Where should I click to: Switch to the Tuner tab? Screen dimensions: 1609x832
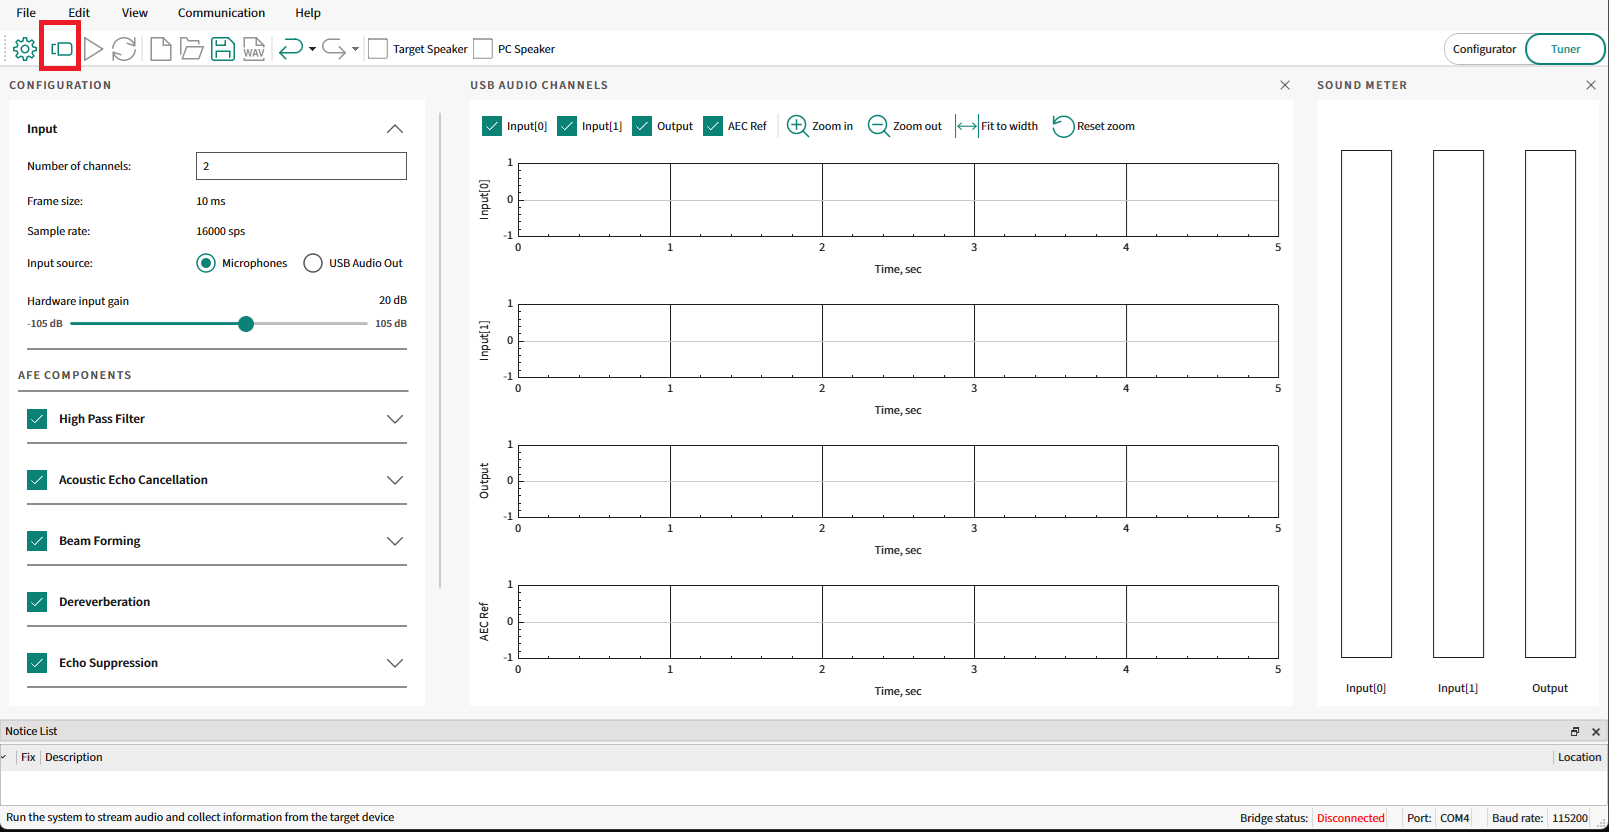[1565, 49]
